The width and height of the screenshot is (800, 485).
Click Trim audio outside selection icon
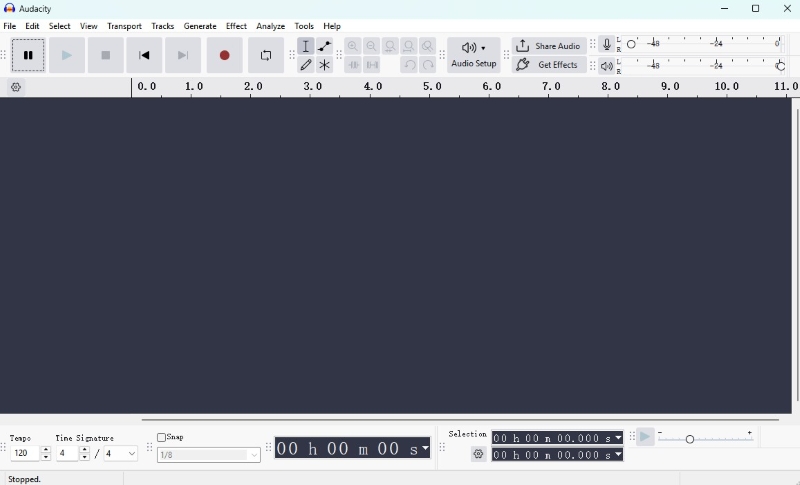click(x=353, y=65)
